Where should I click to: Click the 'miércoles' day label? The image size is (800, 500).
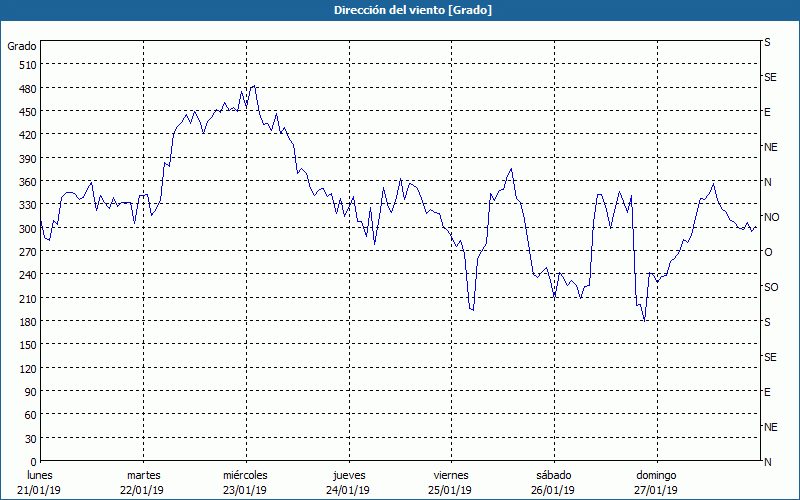point(245,476)
